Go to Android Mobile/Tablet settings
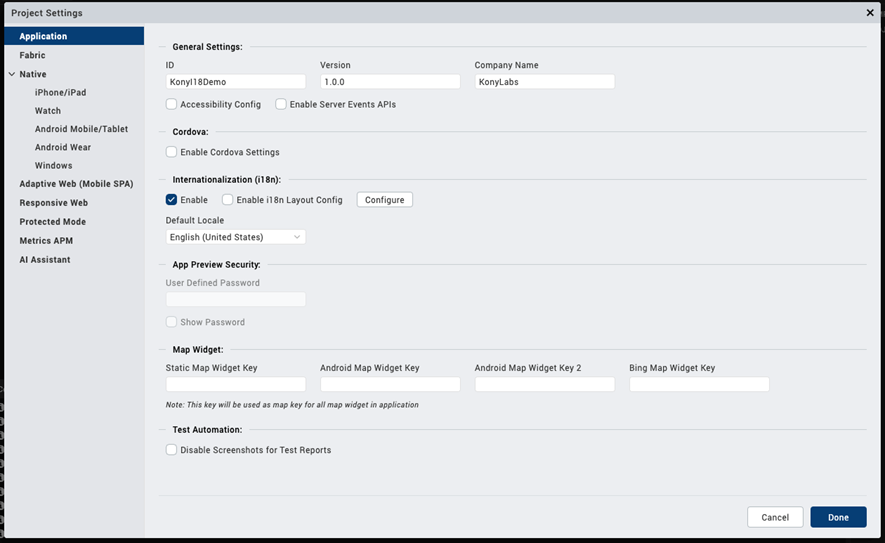Viewport: 885px width, 543px height. [x=81, y=129]
